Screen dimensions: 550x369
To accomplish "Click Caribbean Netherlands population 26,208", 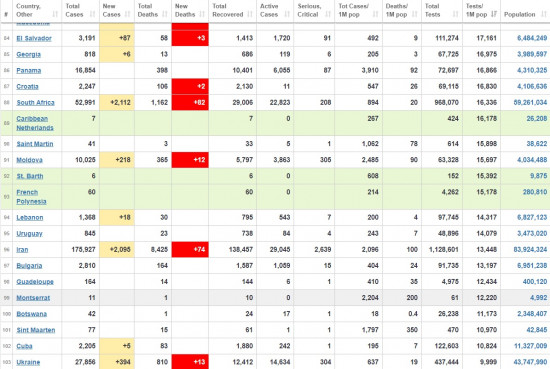I will pos(537,119).
